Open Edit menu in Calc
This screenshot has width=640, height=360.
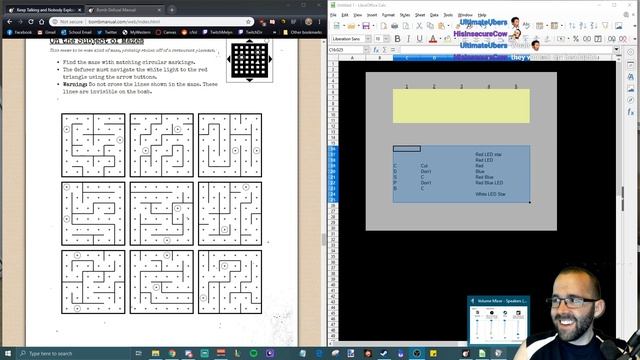(345, 15)
